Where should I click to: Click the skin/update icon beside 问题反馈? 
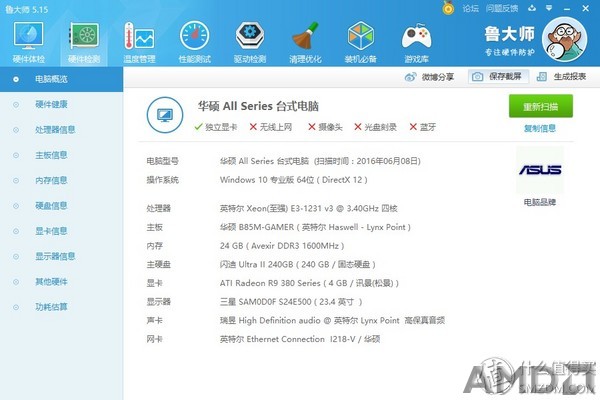tap(532, 8)
